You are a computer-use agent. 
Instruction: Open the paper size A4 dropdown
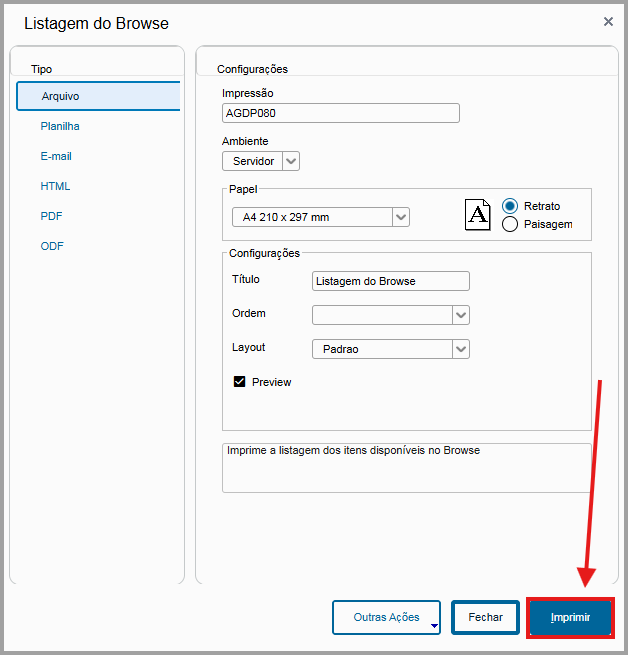(x=400, y=217)
